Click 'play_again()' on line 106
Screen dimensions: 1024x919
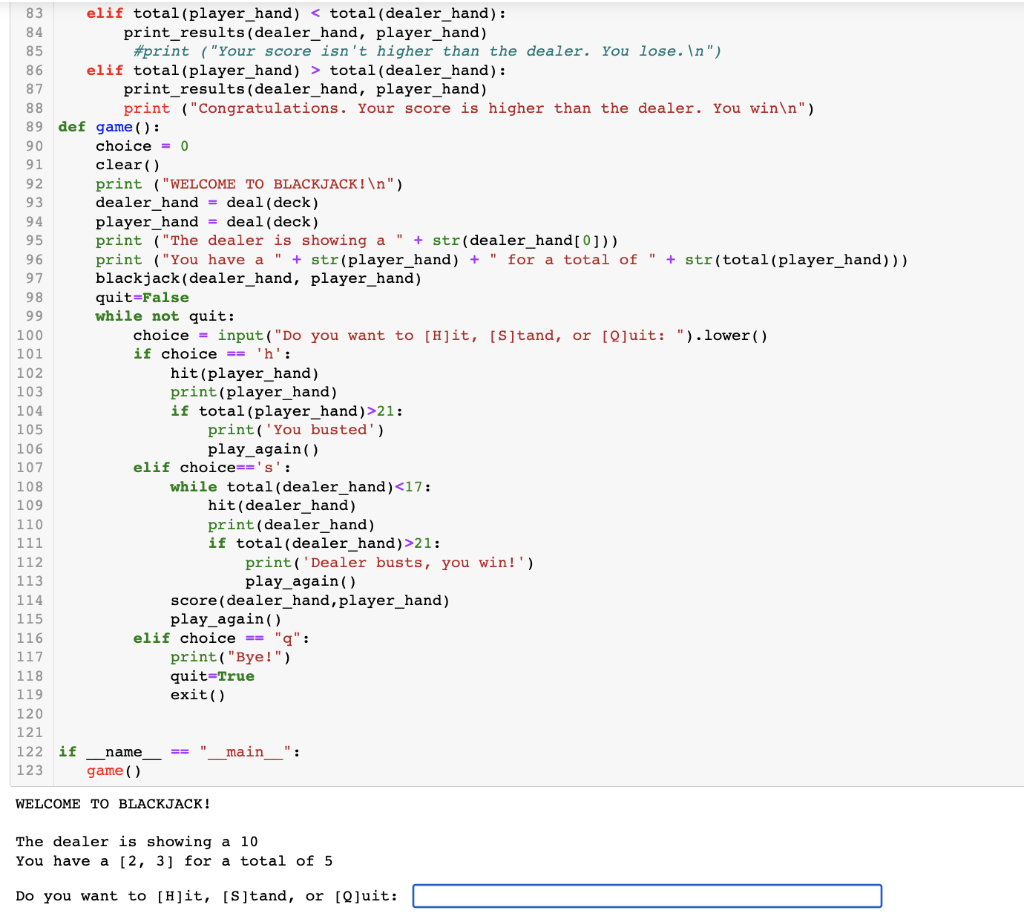tap(263, 449)
